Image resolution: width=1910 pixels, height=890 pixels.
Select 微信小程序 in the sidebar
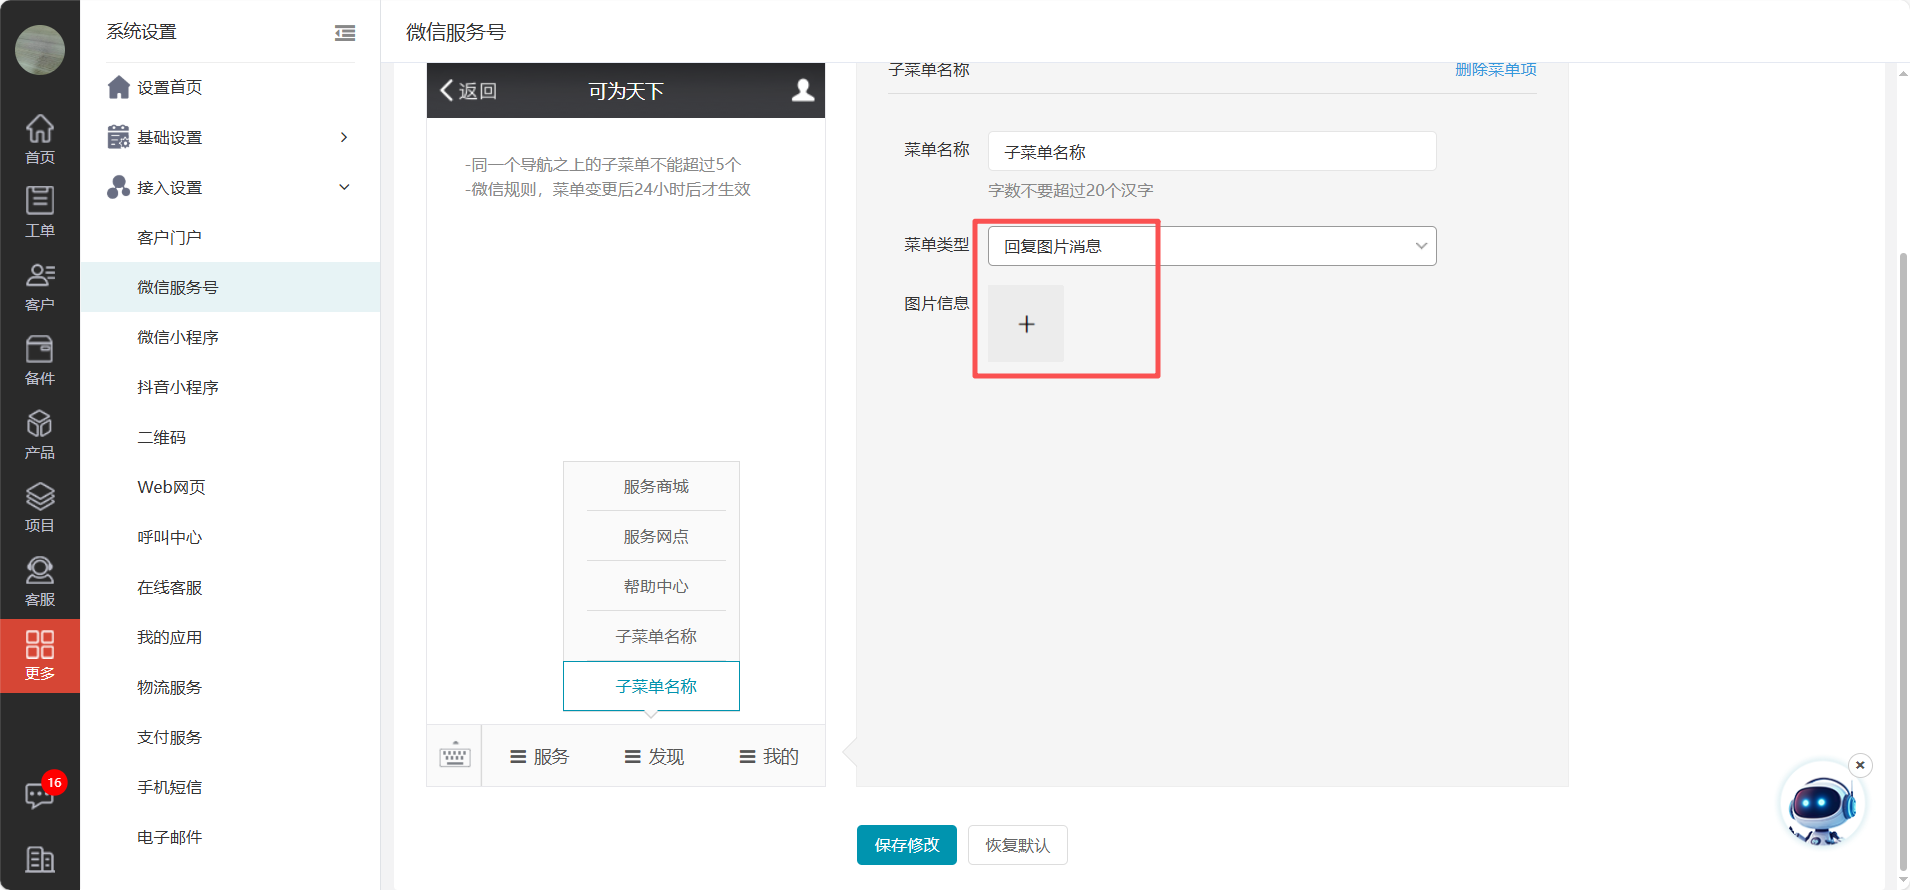178,337
